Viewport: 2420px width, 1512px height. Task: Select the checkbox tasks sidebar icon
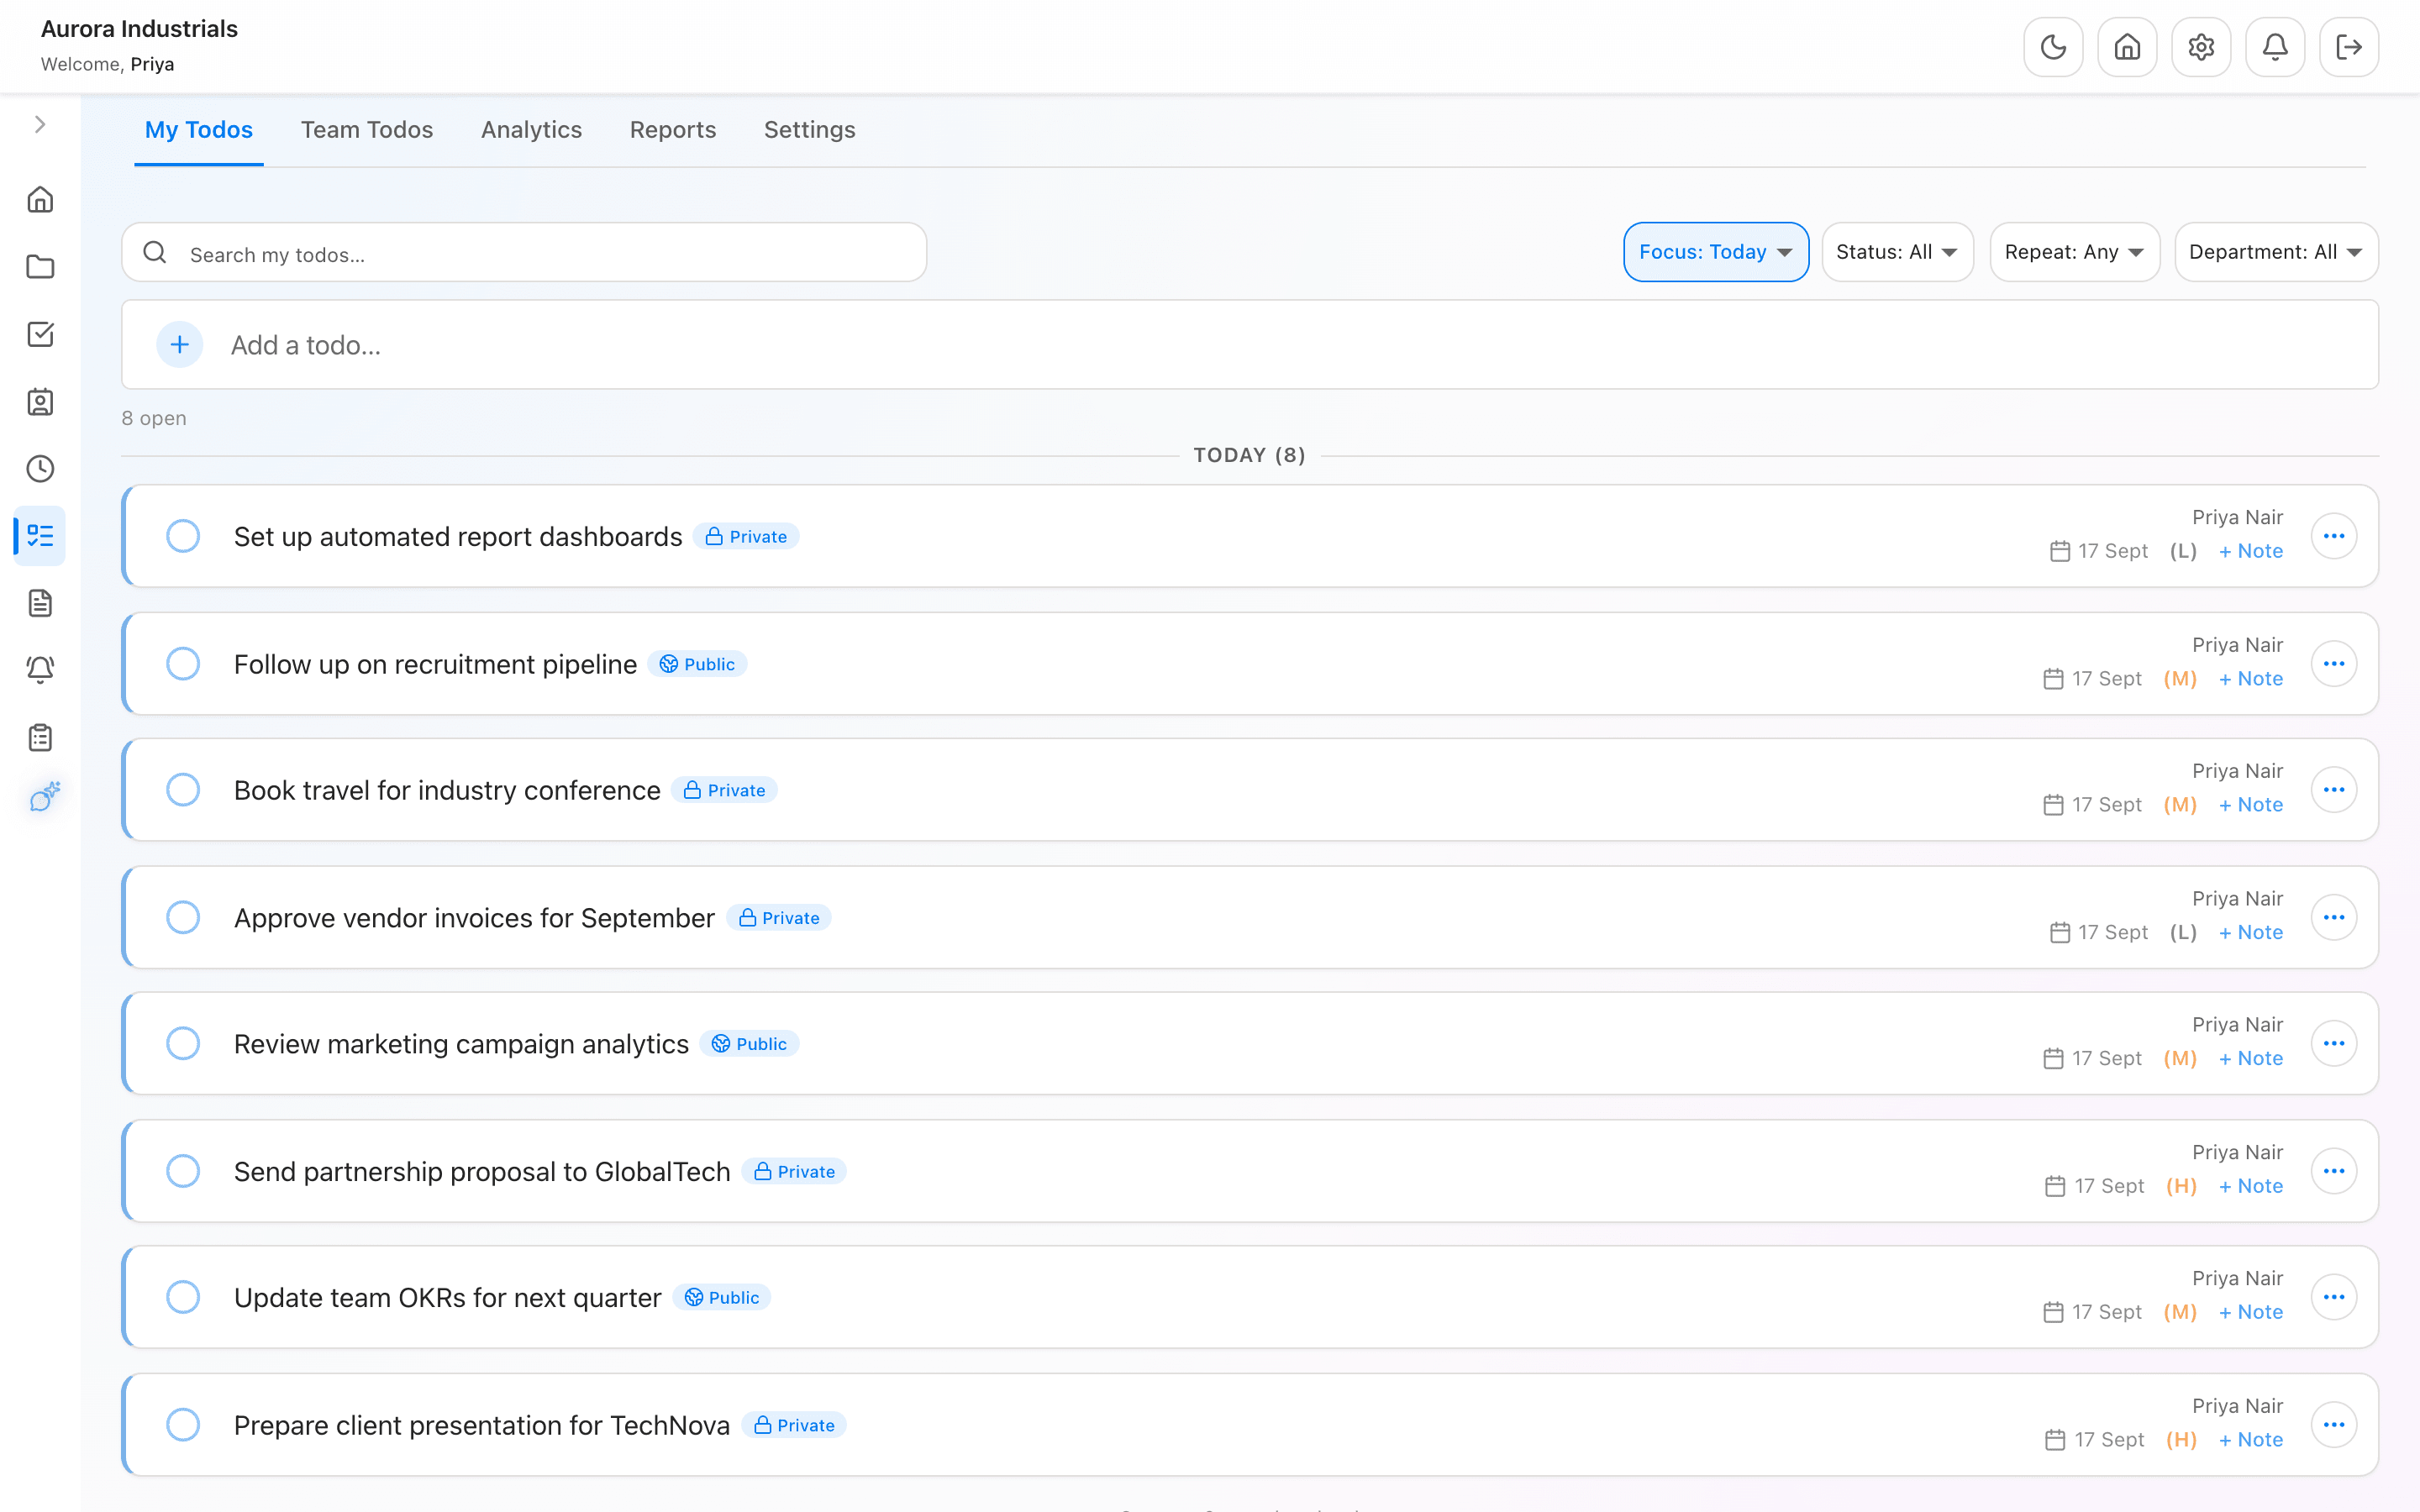point(40,334)
